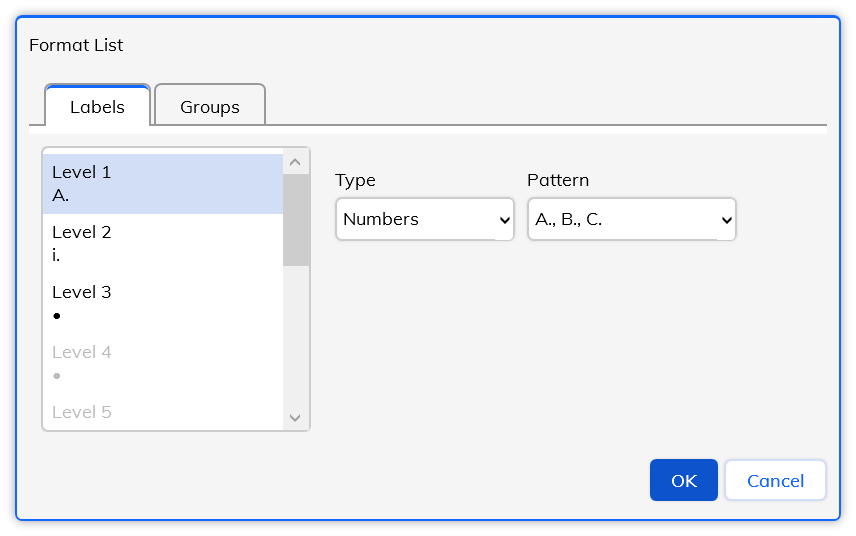The height and width of the screenshot is (536, 856).
Task: Click the chevron on the Type select
Action: (504, 220)
